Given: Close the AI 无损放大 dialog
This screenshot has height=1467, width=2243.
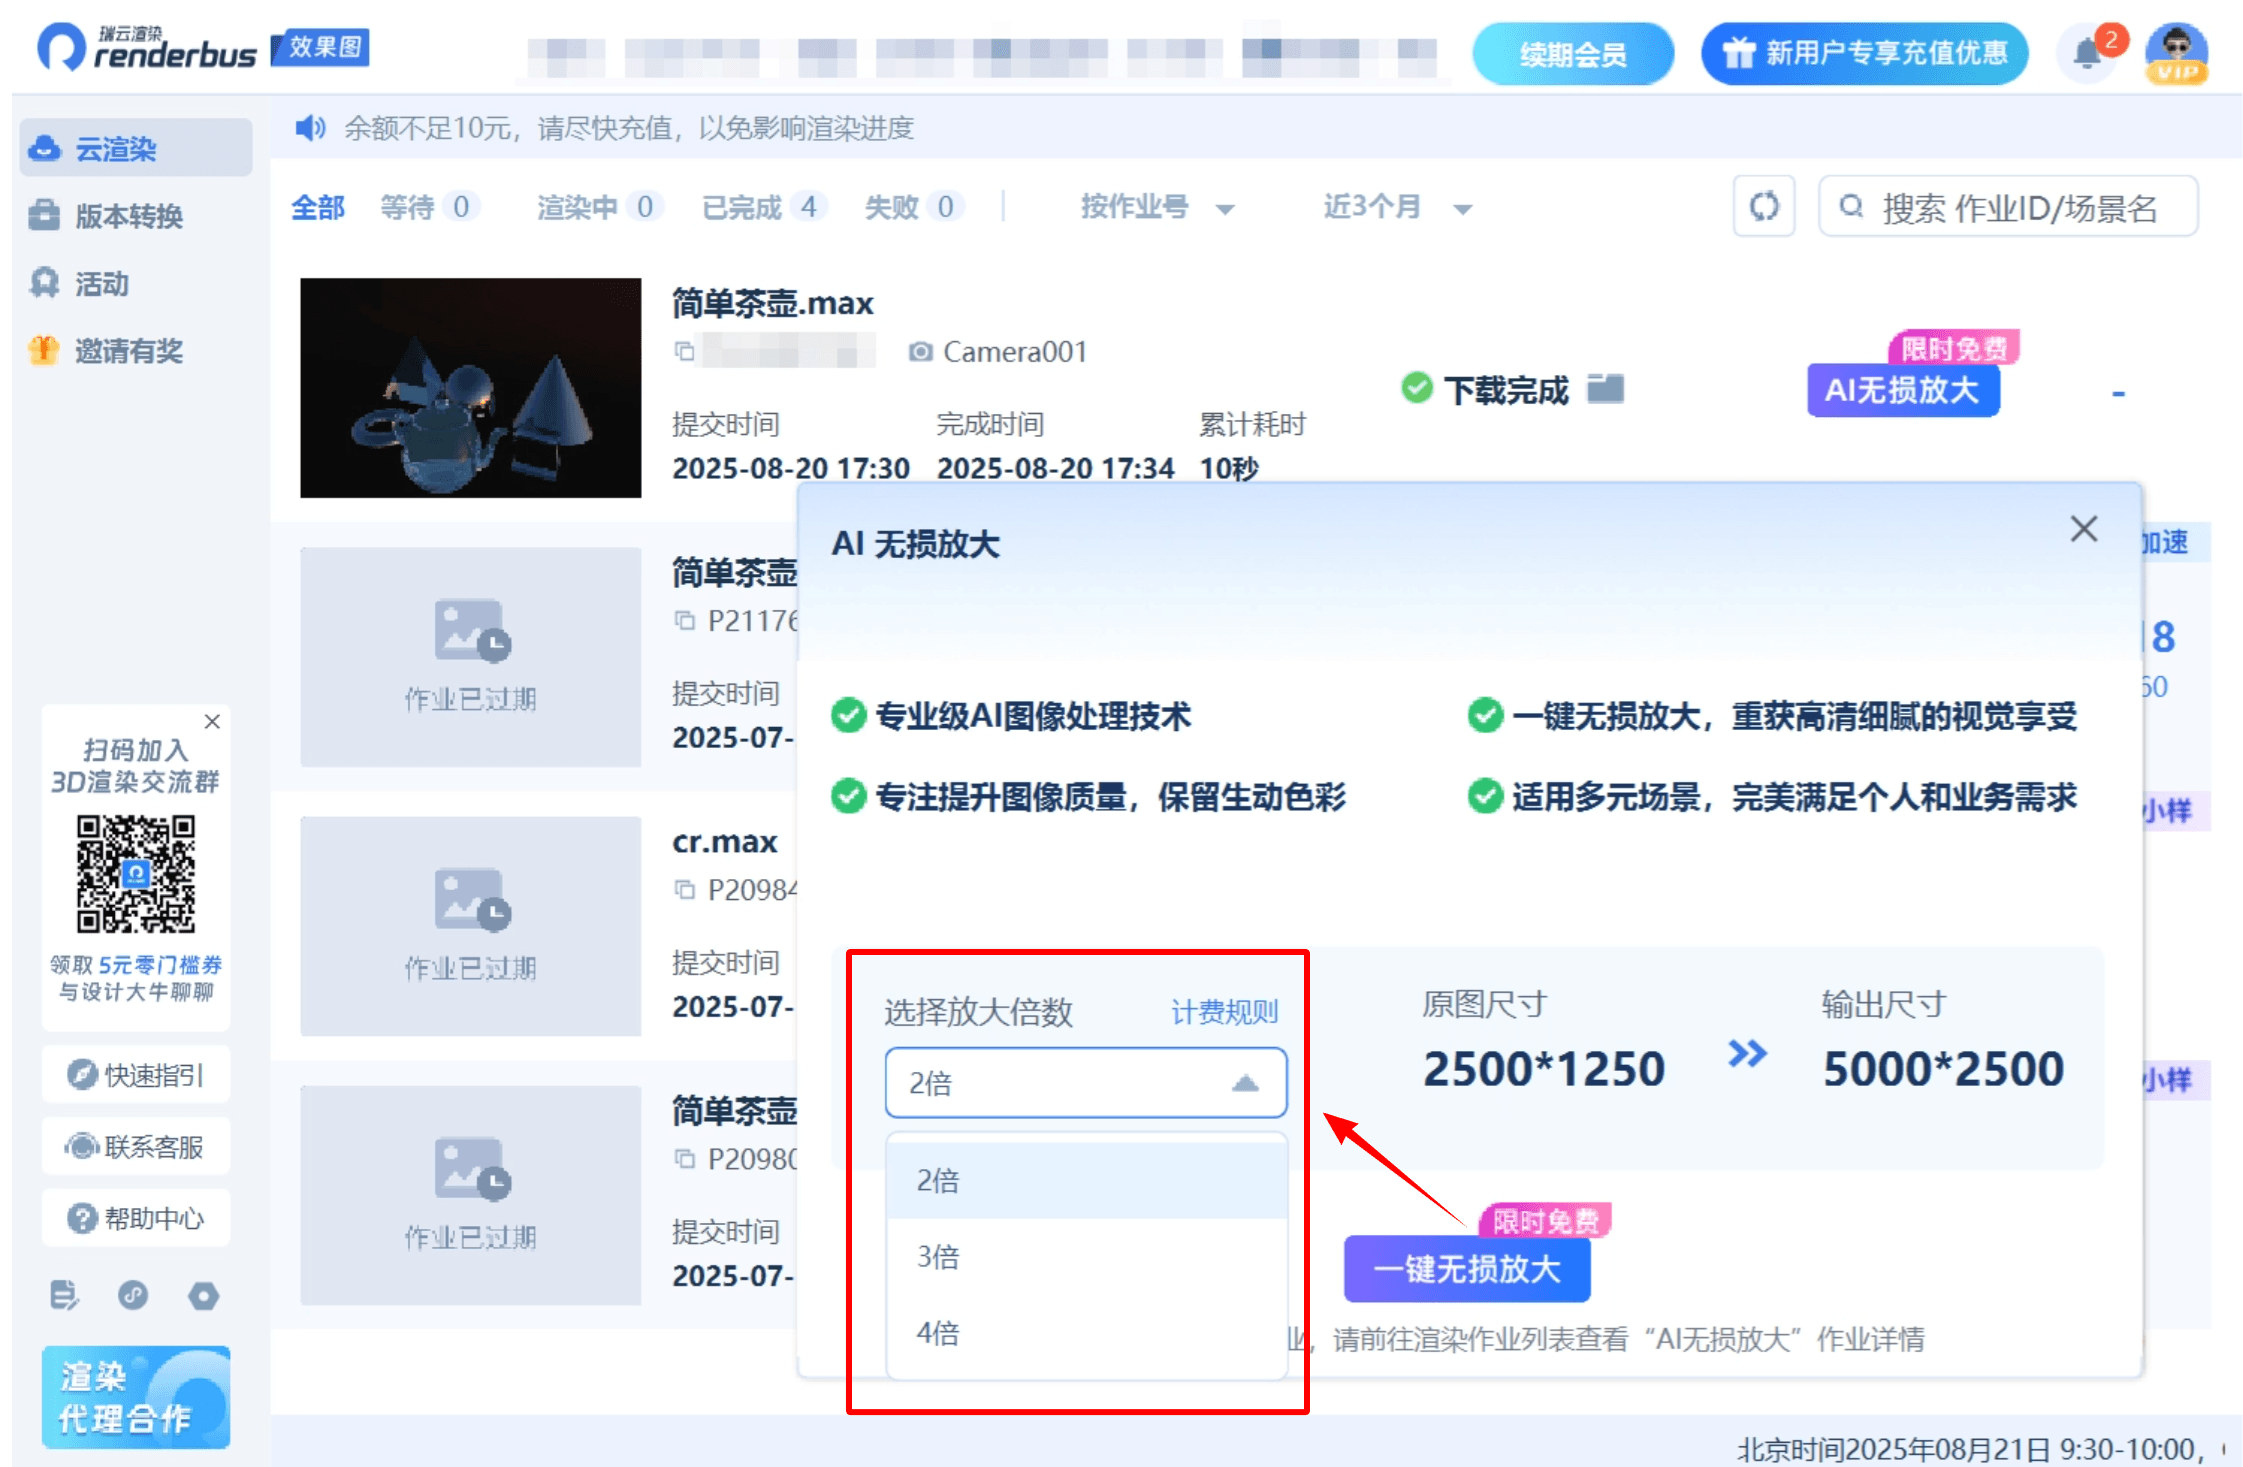Looking at the screenshot, I should (x=2084, y=528).
